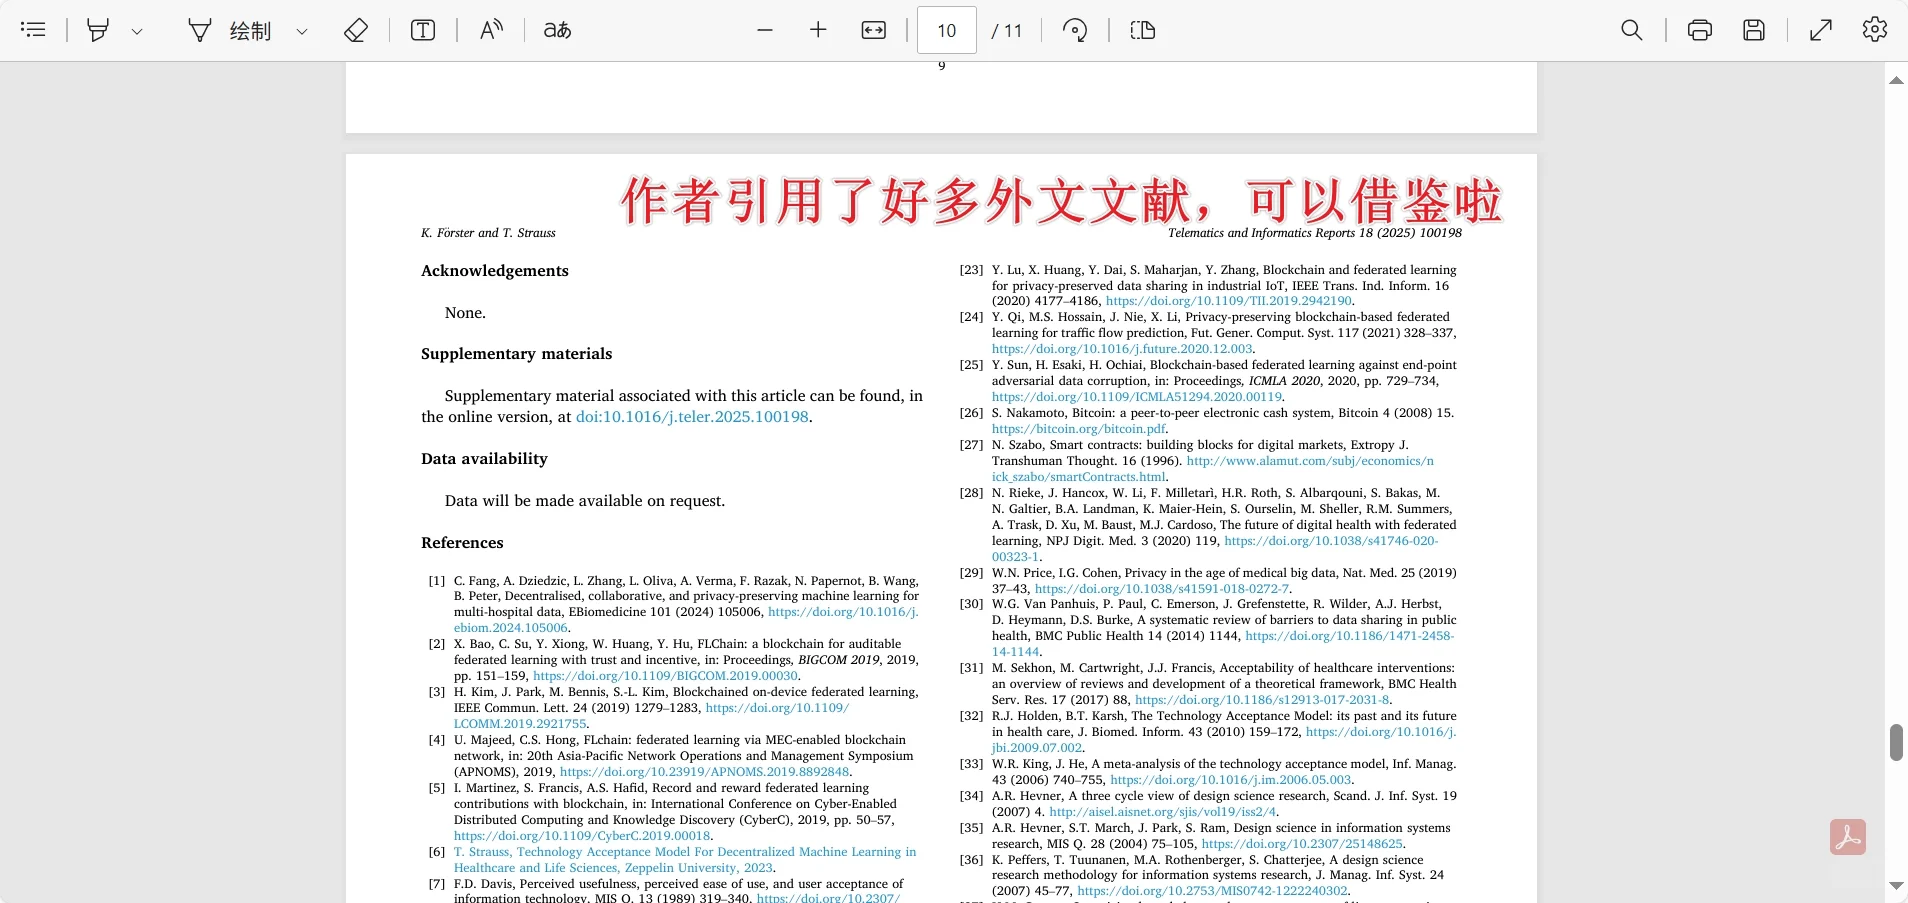
Task: Switch page view layout
Action: point(1143,30)
